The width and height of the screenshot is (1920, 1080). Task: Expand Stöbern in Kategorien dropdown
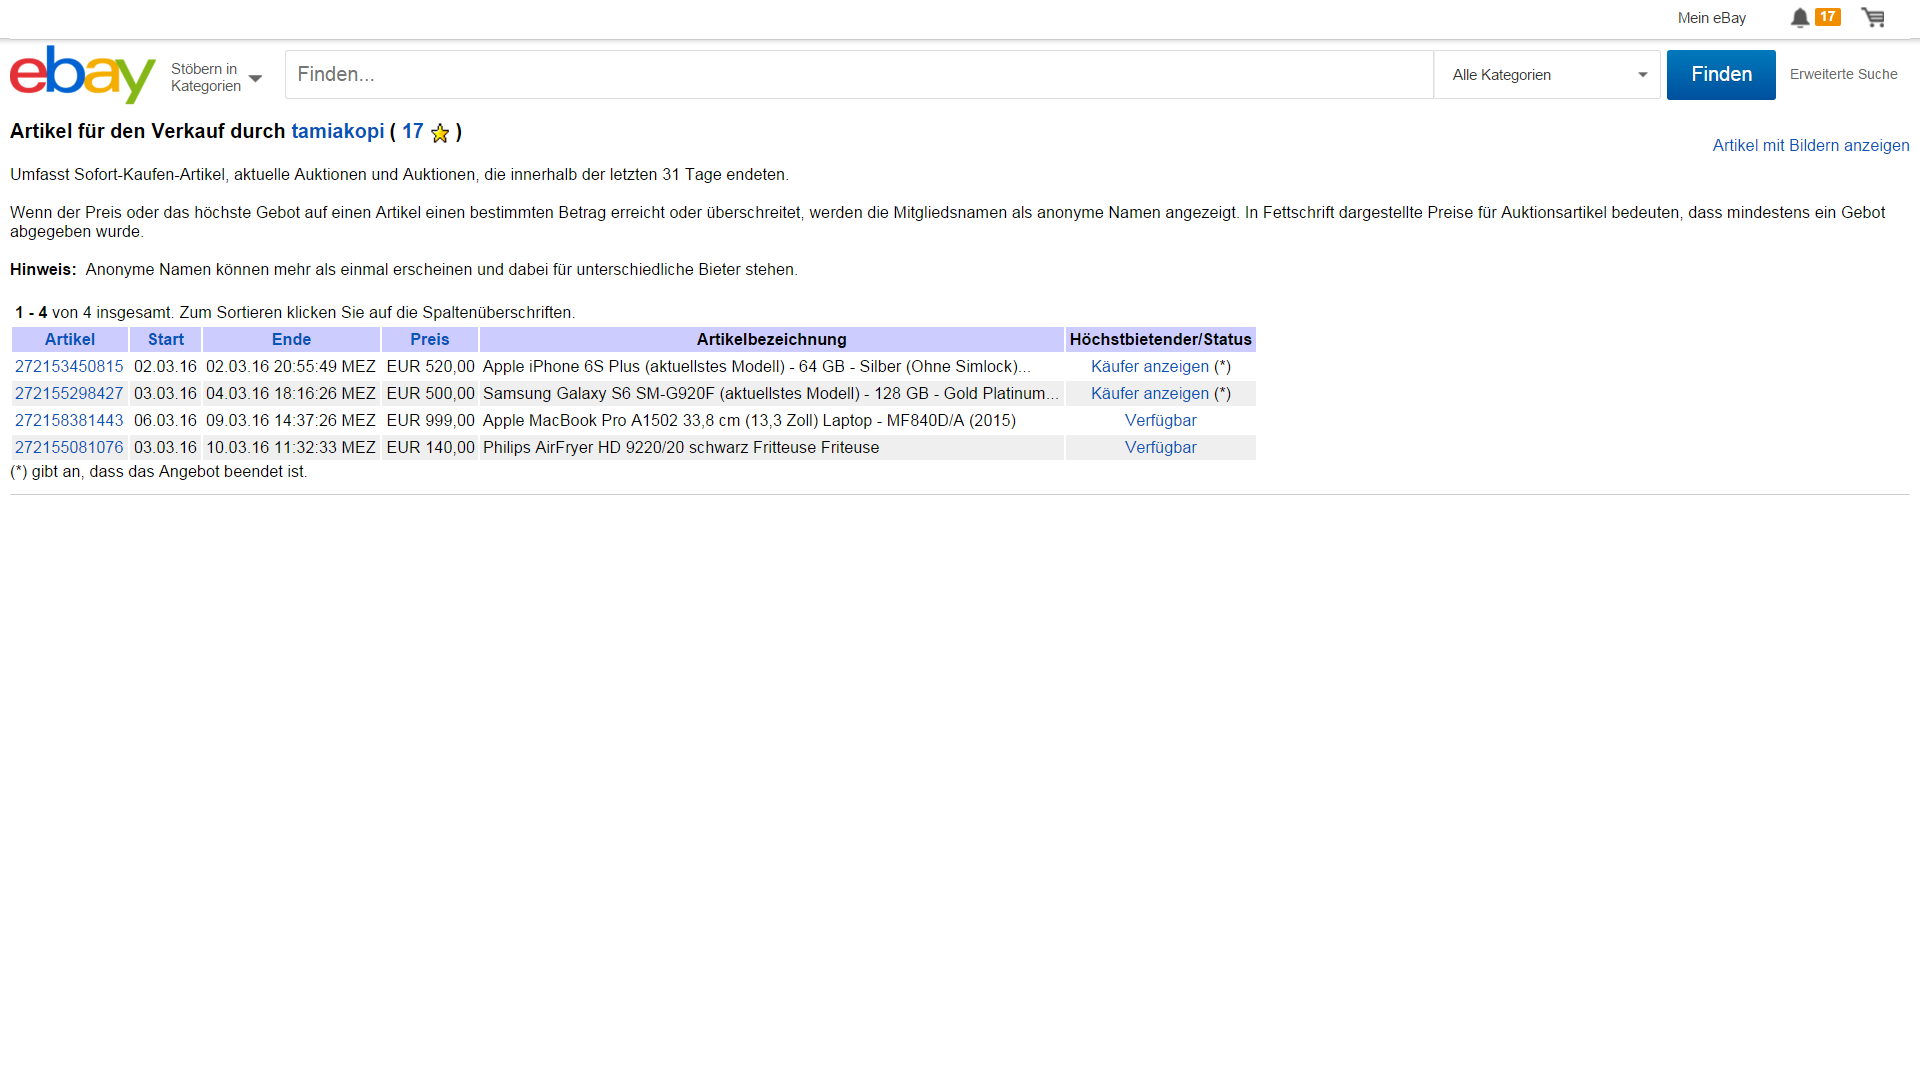coord(216,77)
